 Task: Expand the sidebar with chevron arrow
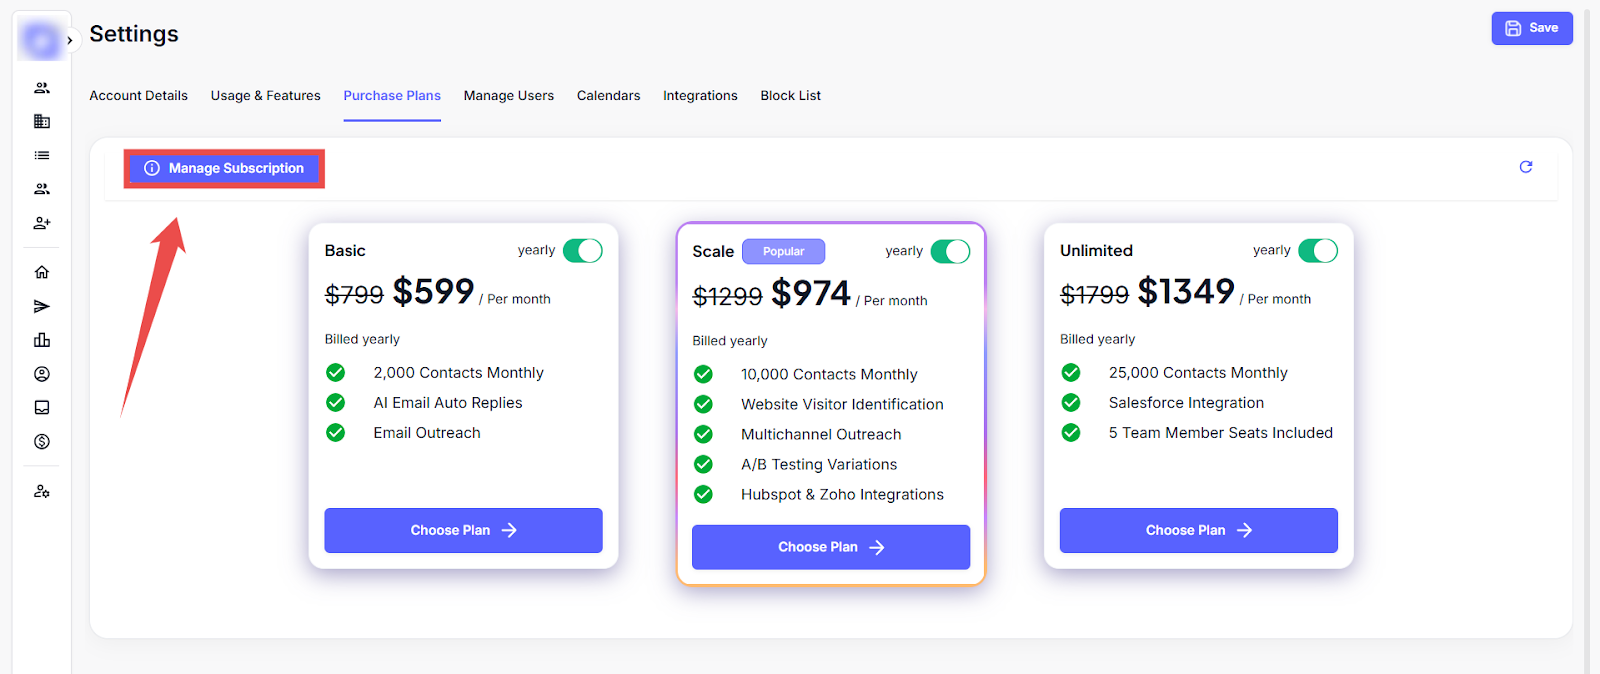[69, 41]
